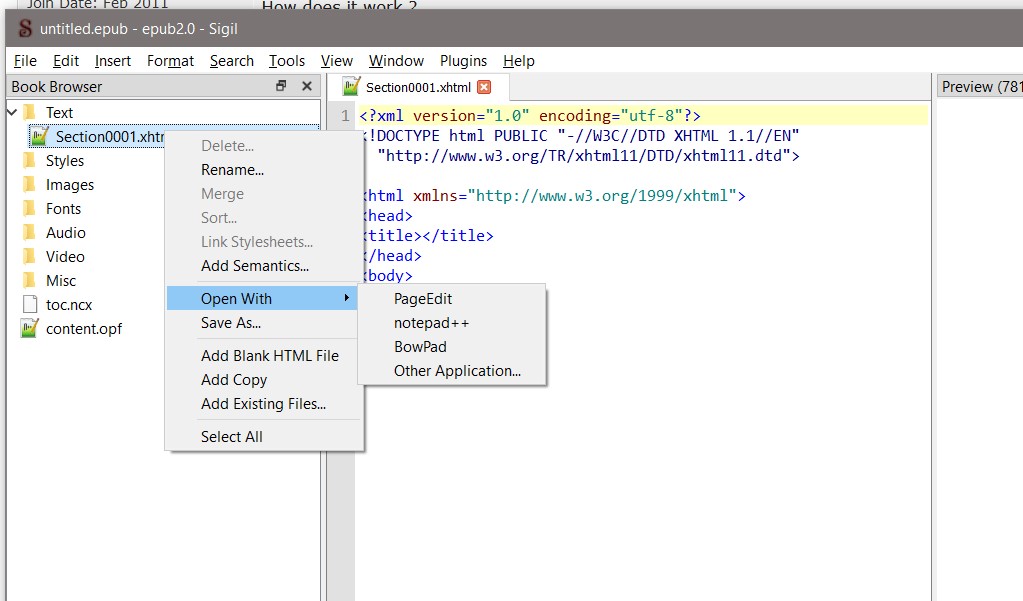Click the Video folder icon
This screenshot has height=601, width=1023.
coord(29,256)
